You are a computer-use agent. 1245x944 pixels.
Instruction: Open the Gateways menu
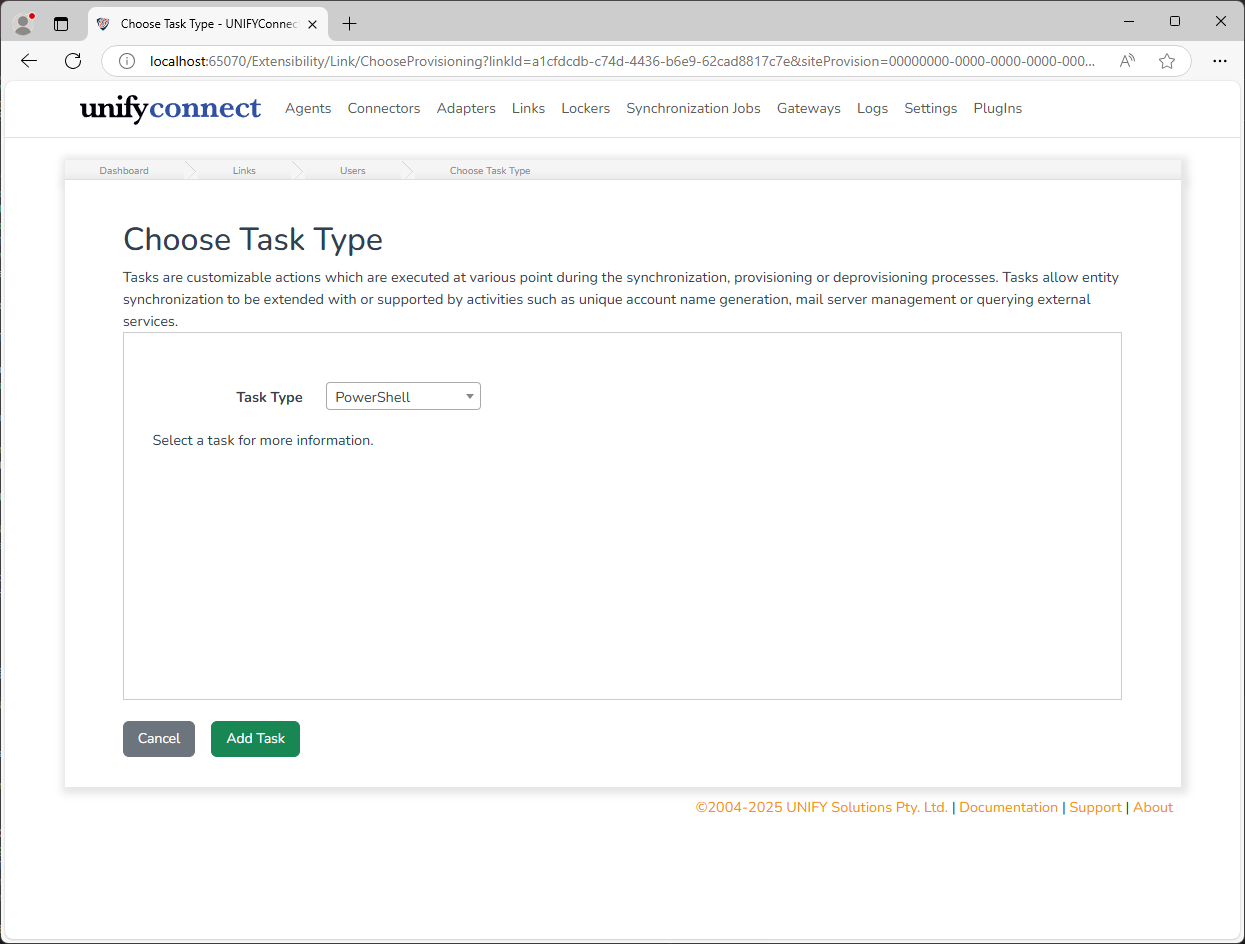(x=808, y=108)
